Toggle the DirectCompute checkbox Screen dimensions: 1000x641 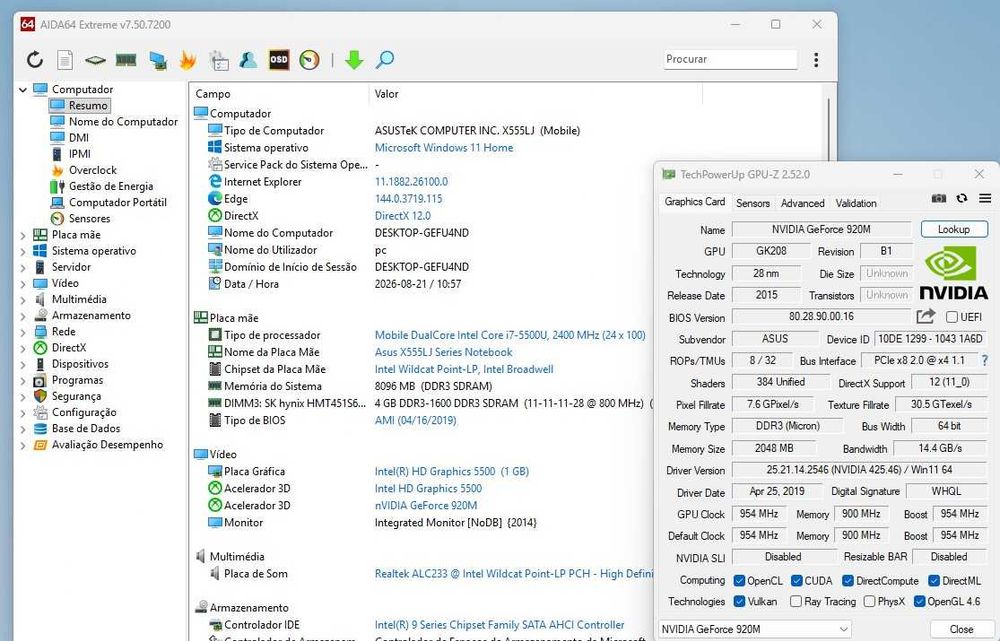point(848,580)
